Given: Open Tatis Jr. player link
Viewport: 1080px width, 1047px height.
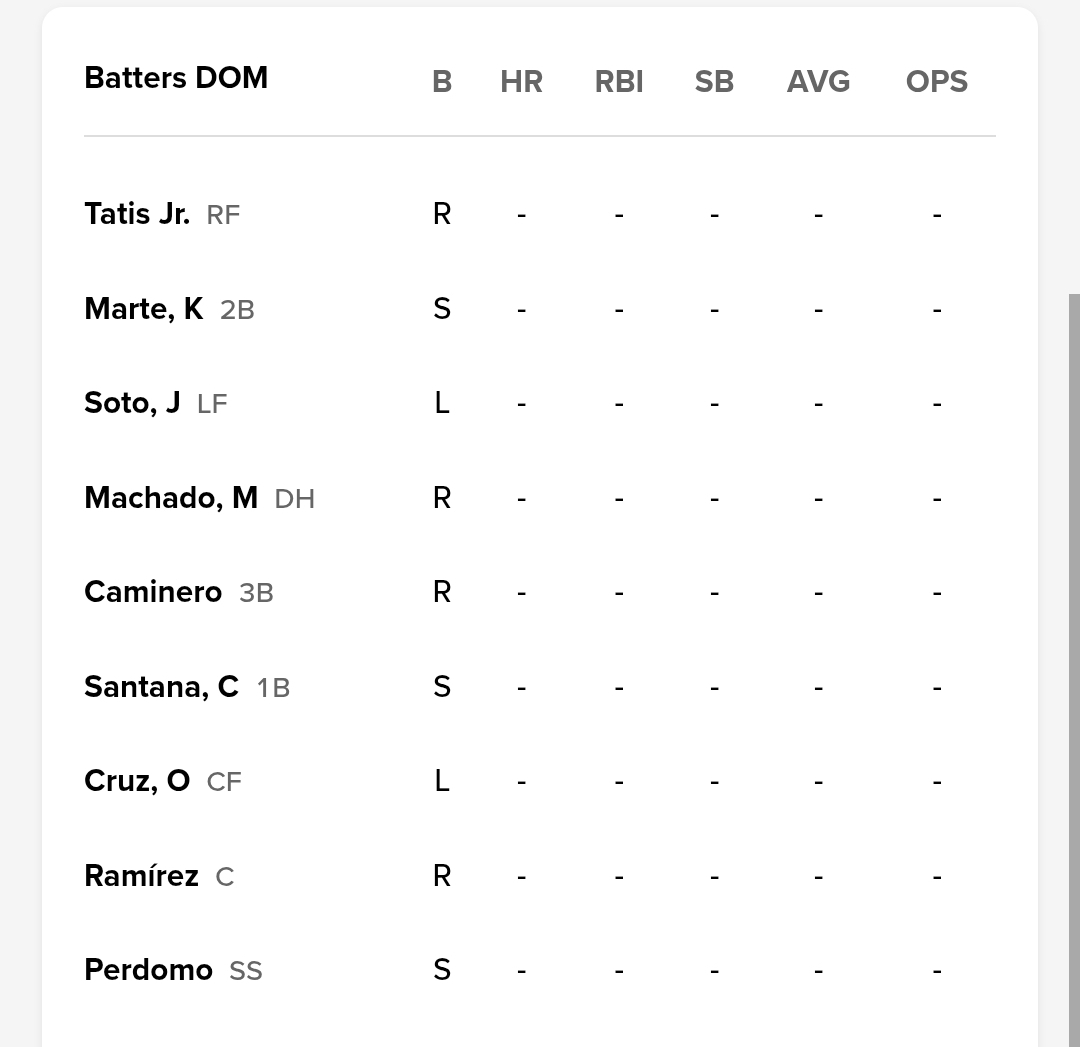Looking at the screenshot, I should [137, 214].
